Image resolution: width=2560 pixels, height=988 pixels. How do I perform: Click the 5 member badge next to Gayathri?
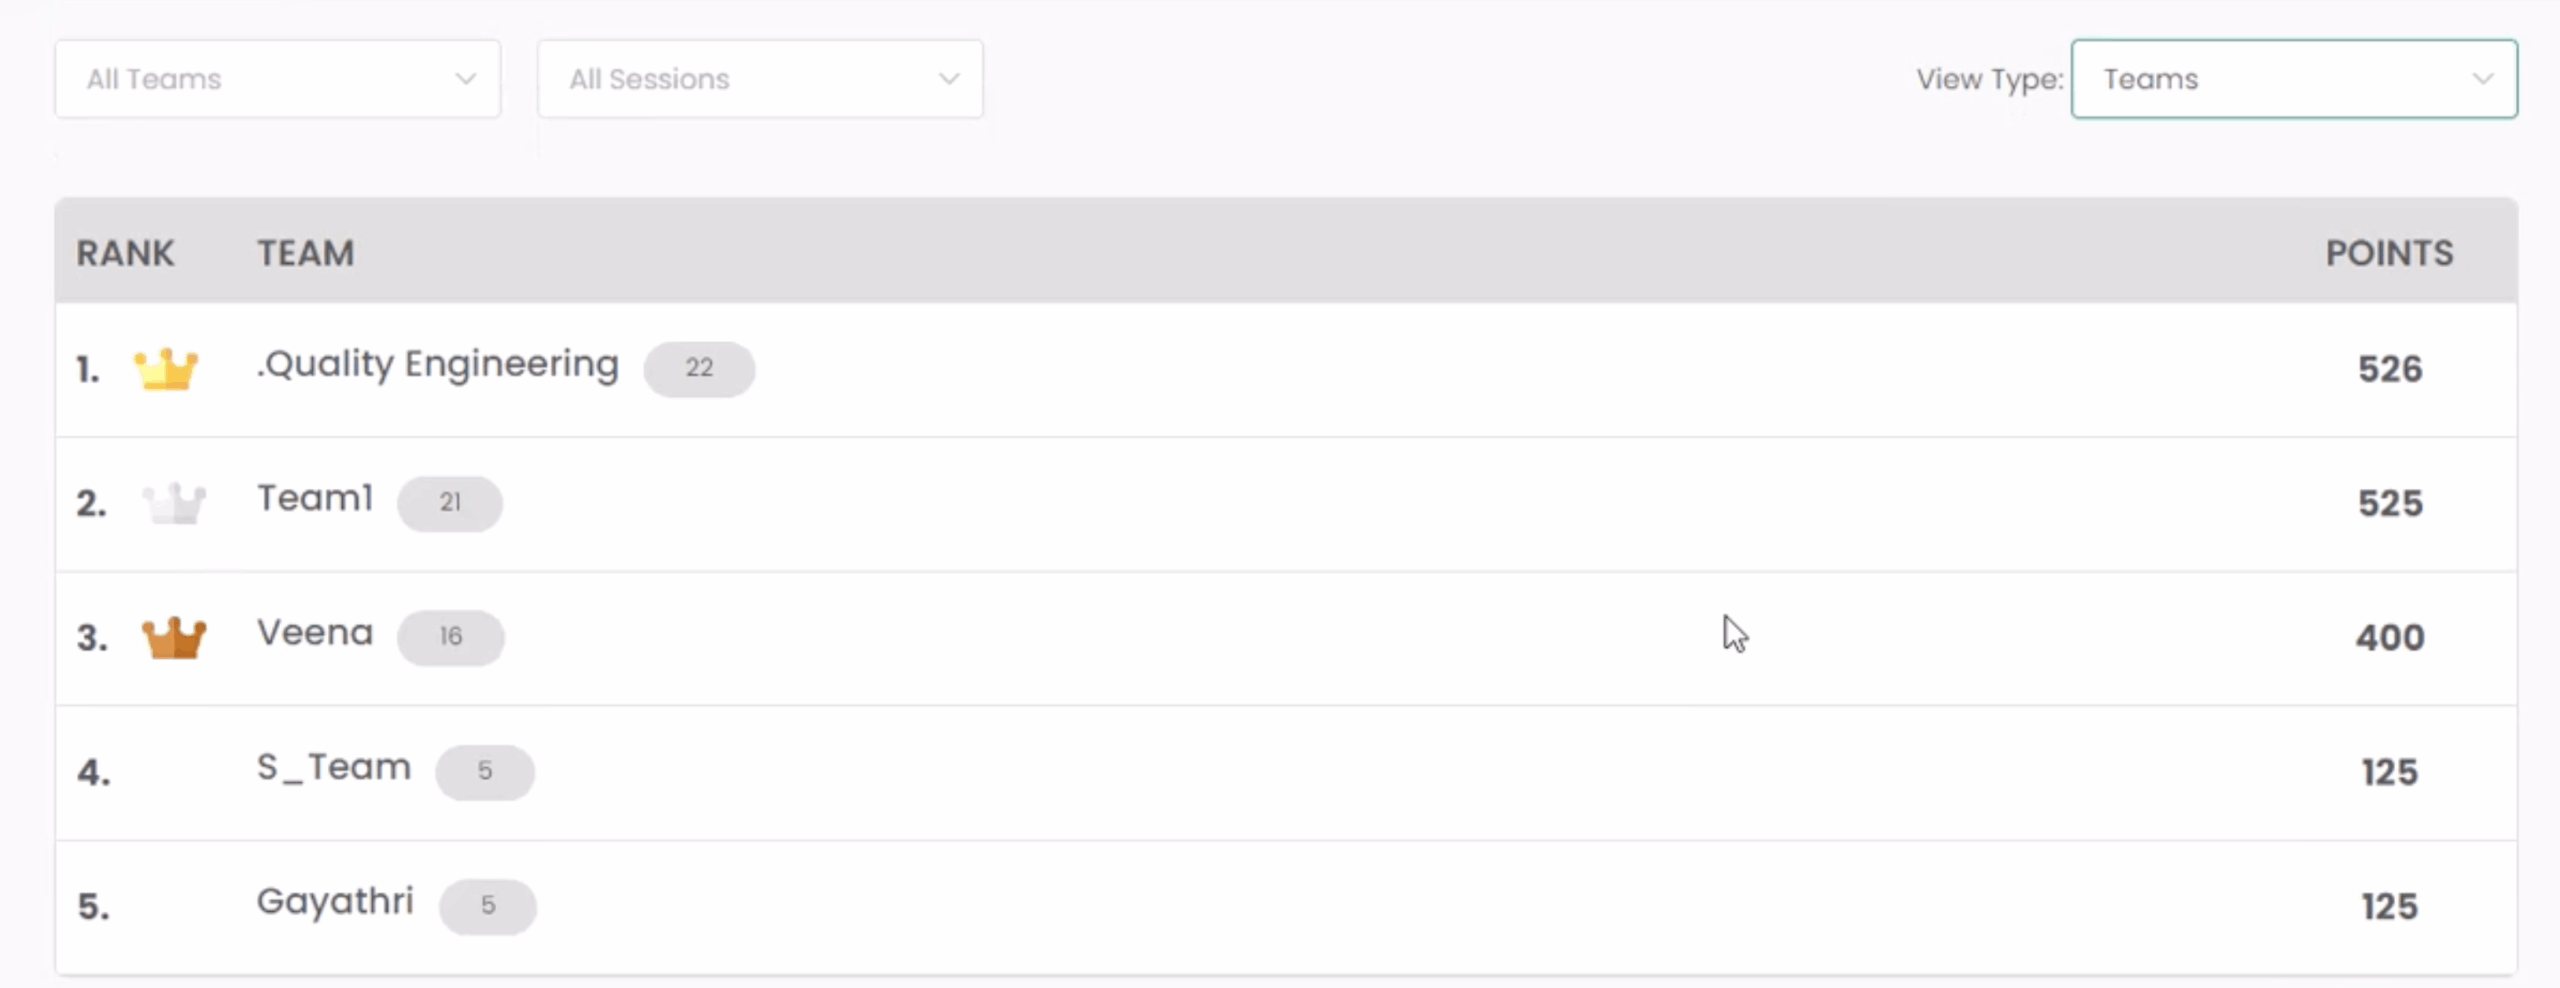(488, 906)
